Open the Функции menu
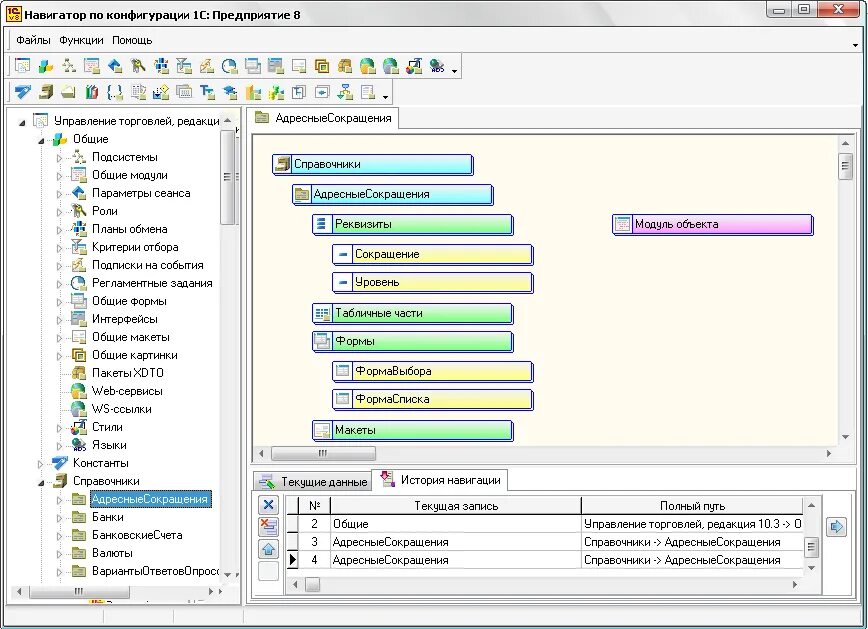The width and height of the screenshot is (868, 629). [81, 40]
